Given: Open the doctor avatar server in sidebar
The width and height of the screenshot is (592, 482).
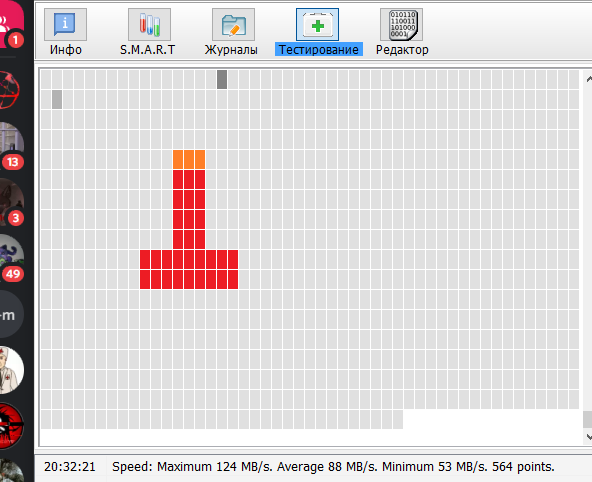Looking at the screenshot, I should tap(11, 370).
